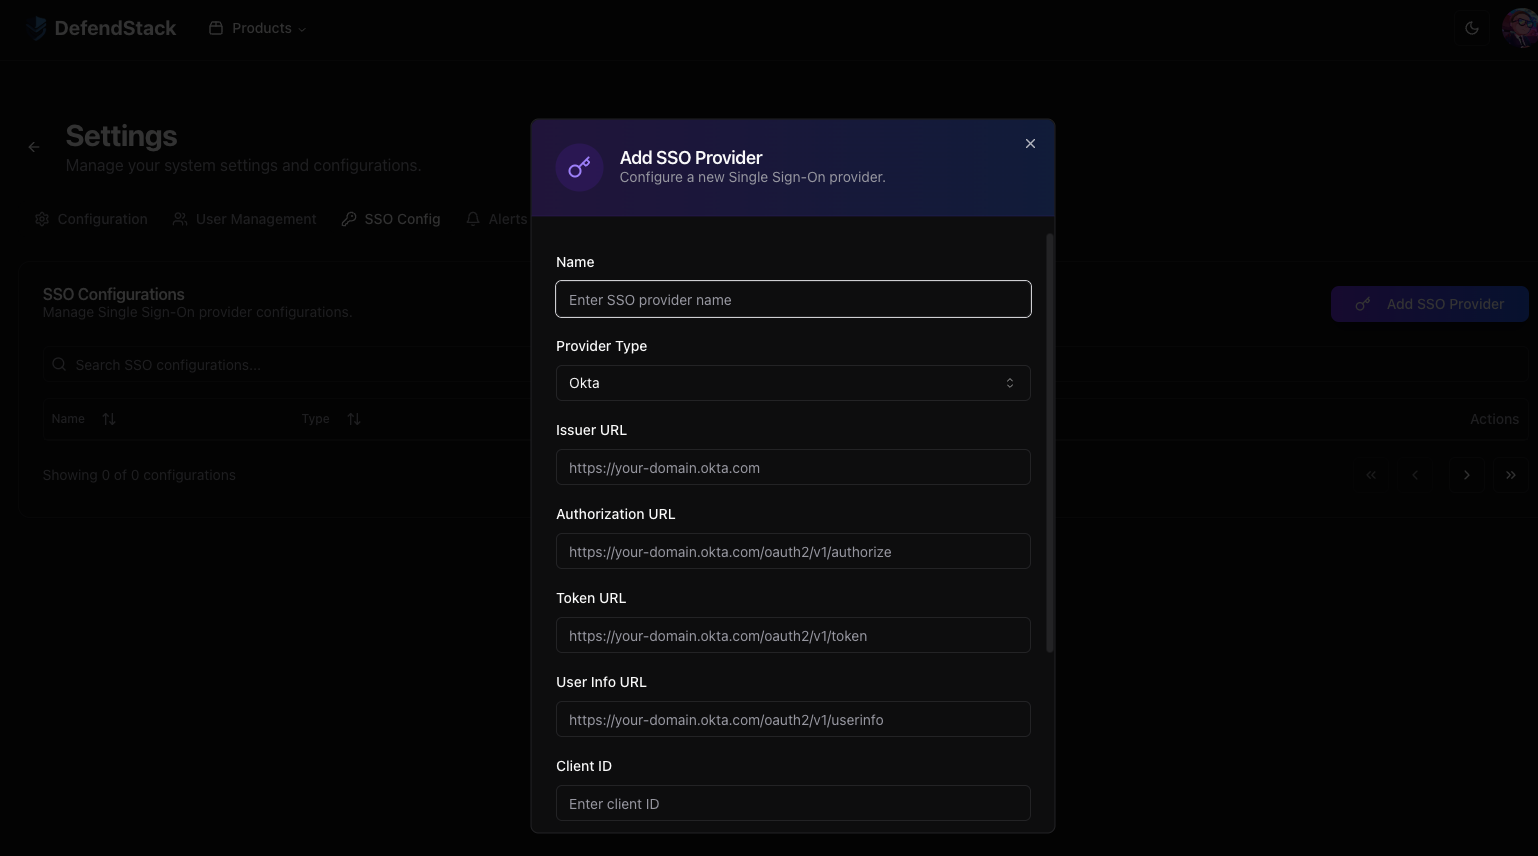Screen dimensions: 1538x856
Task: Click the DefendStack shield logo
Action: pyautogui.click(x=36, y=28)
